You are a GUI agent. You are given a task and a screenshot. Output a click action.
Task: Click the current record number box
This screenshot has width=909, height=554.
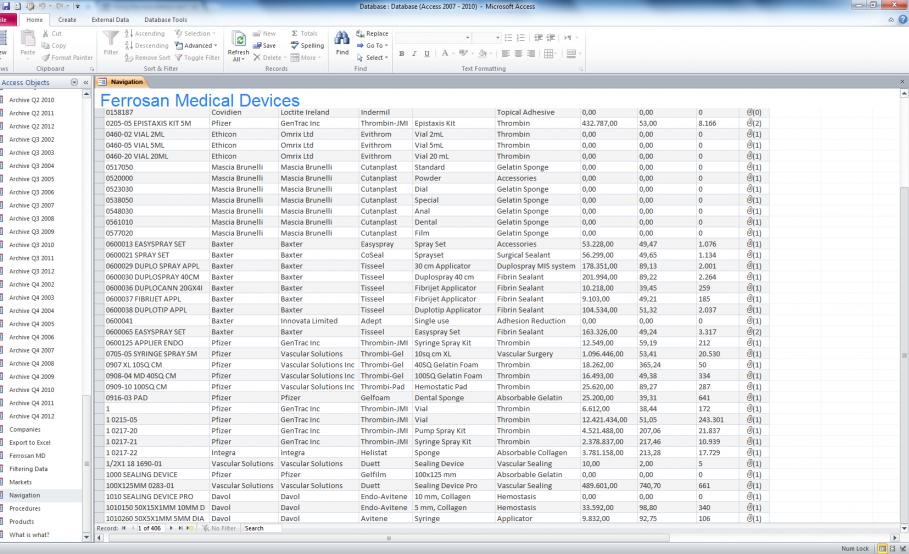(150, 529)
